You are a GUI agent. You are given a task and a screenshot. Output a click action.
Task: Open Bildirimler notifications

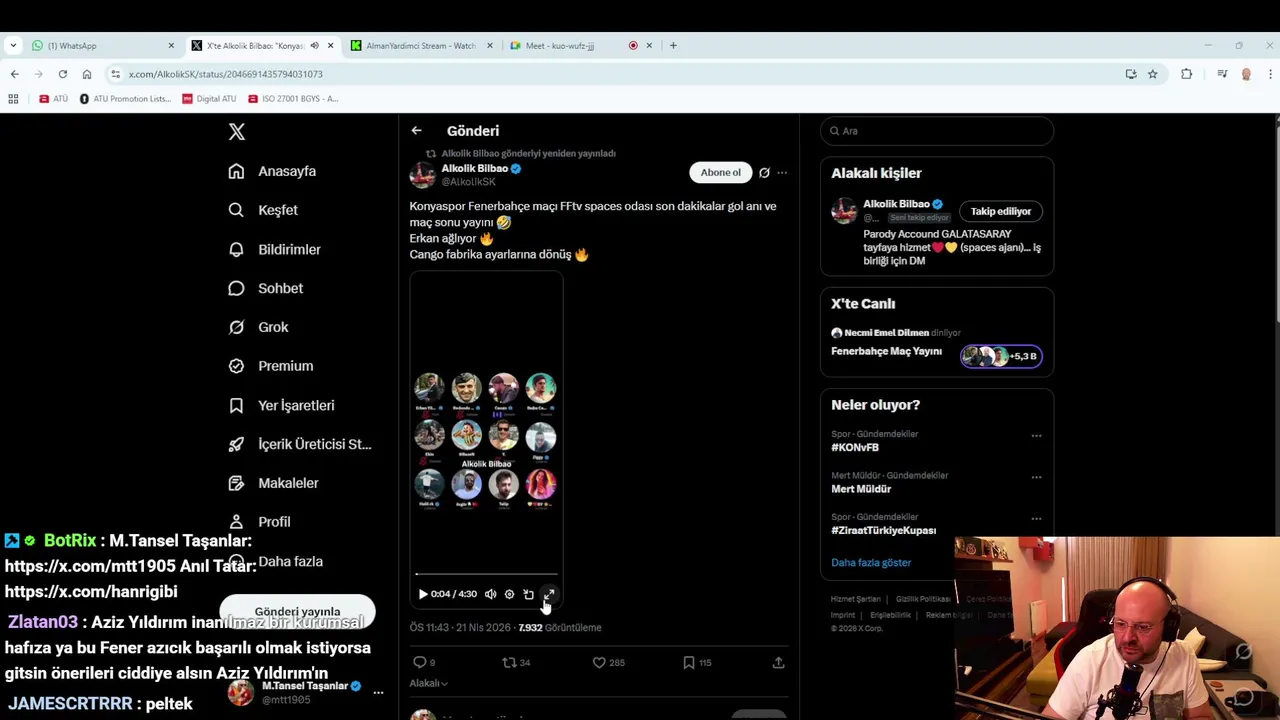click(274, 249)
